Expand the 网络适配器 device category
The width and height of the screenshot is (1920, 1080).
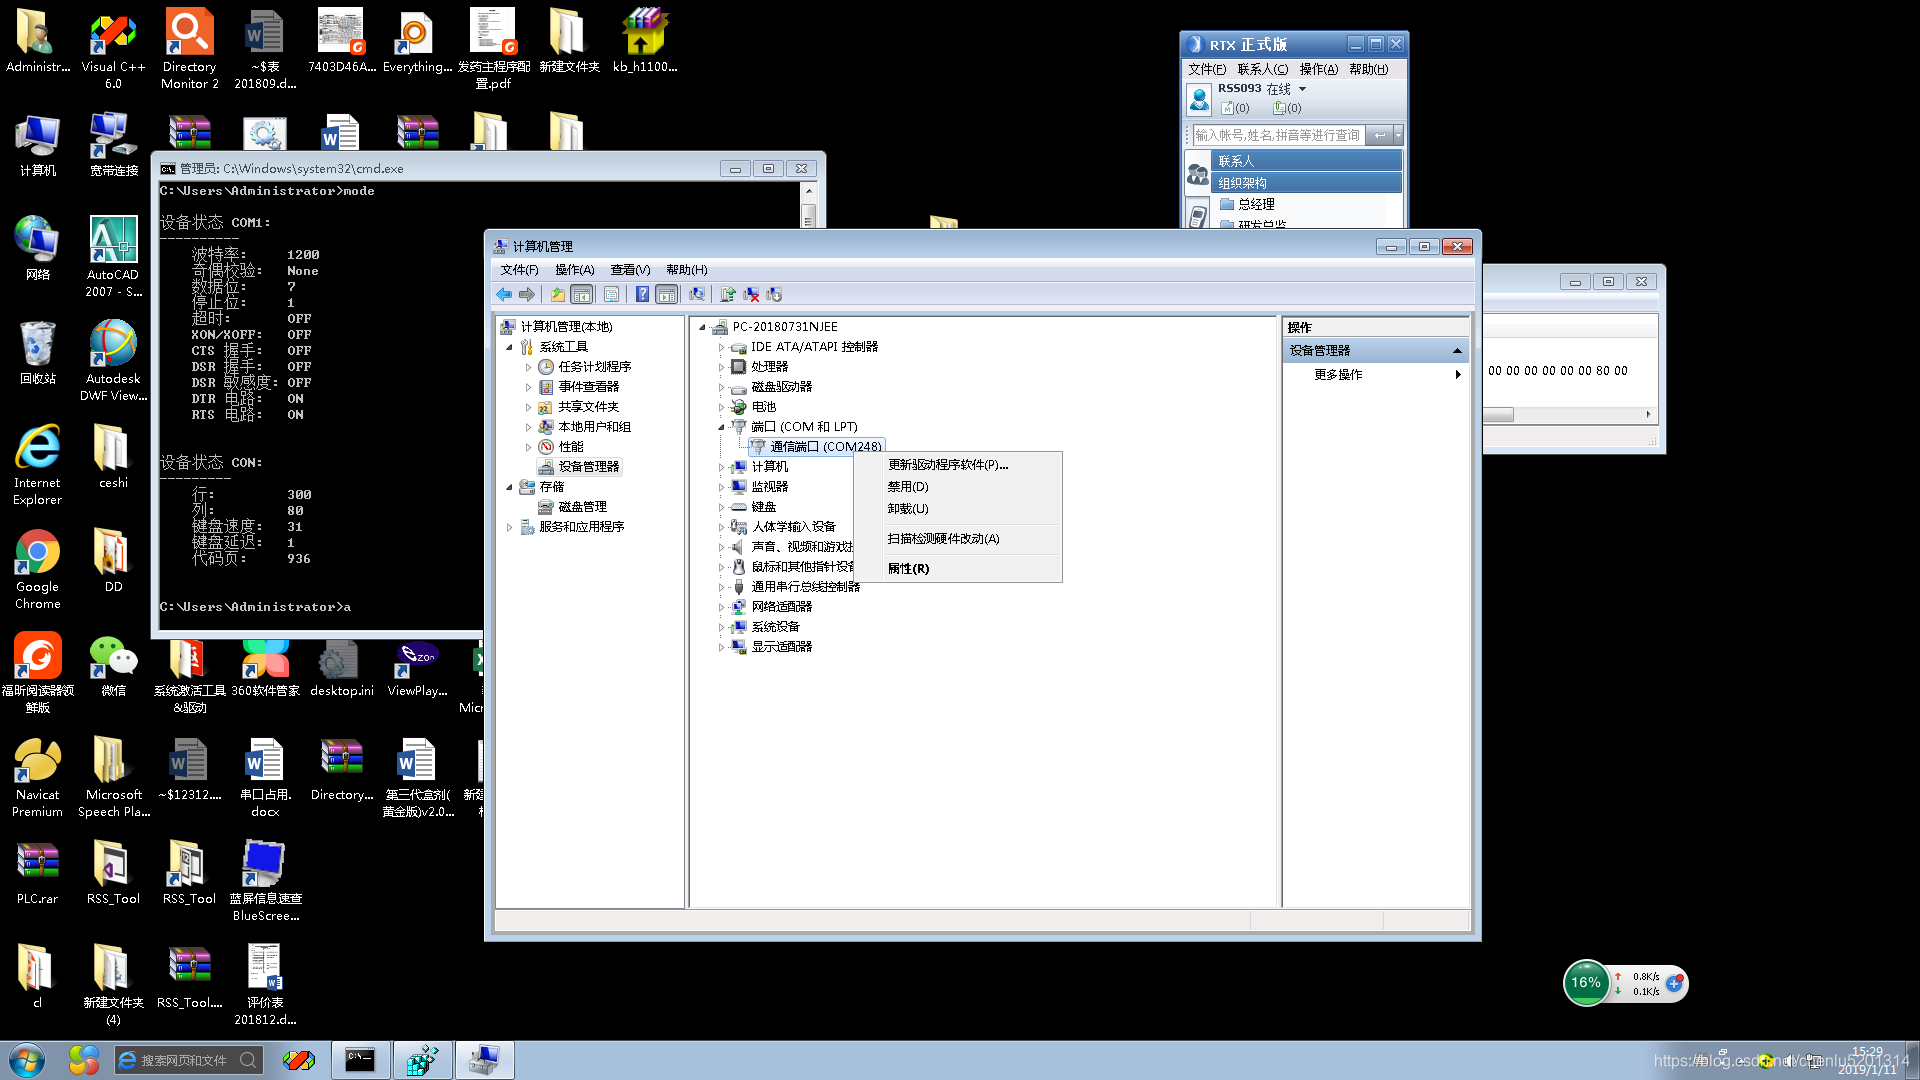[721, 607]
